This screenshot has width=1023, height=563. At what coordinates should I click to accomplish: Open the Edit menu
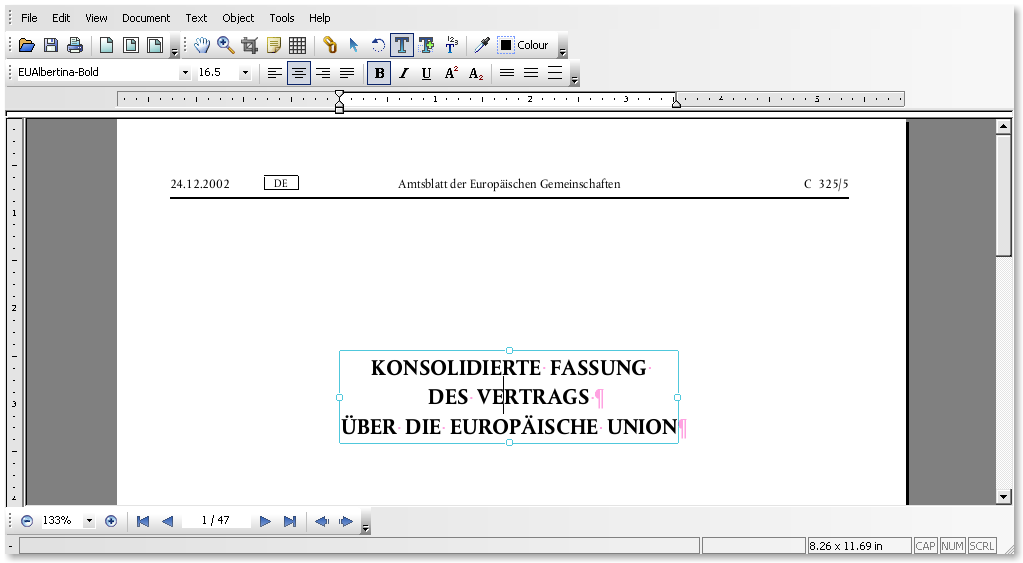(x=61, y=18)
